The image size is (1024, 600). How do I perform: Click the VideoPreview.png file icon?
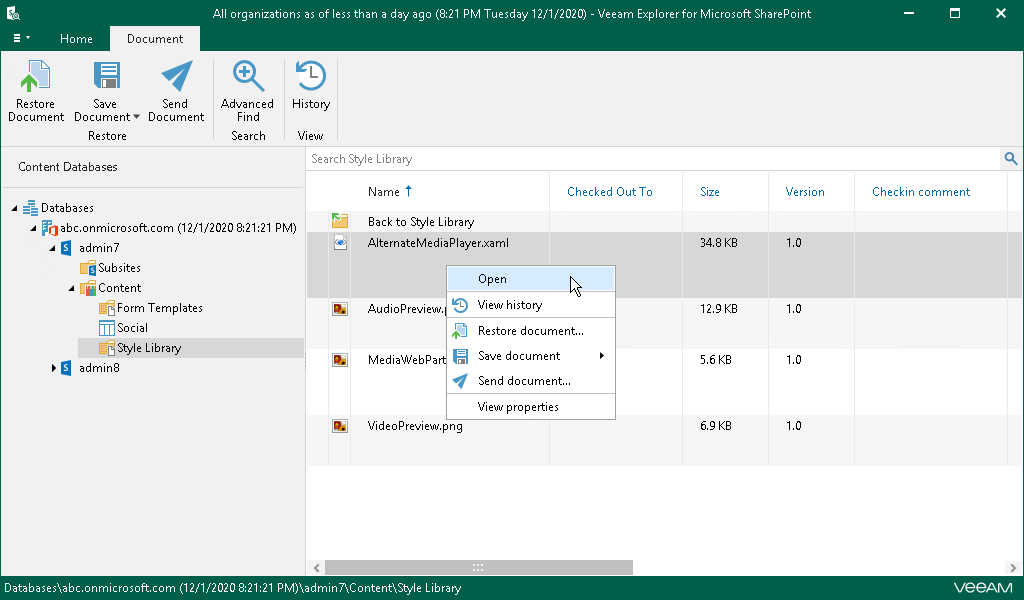[x=340, y=426]
